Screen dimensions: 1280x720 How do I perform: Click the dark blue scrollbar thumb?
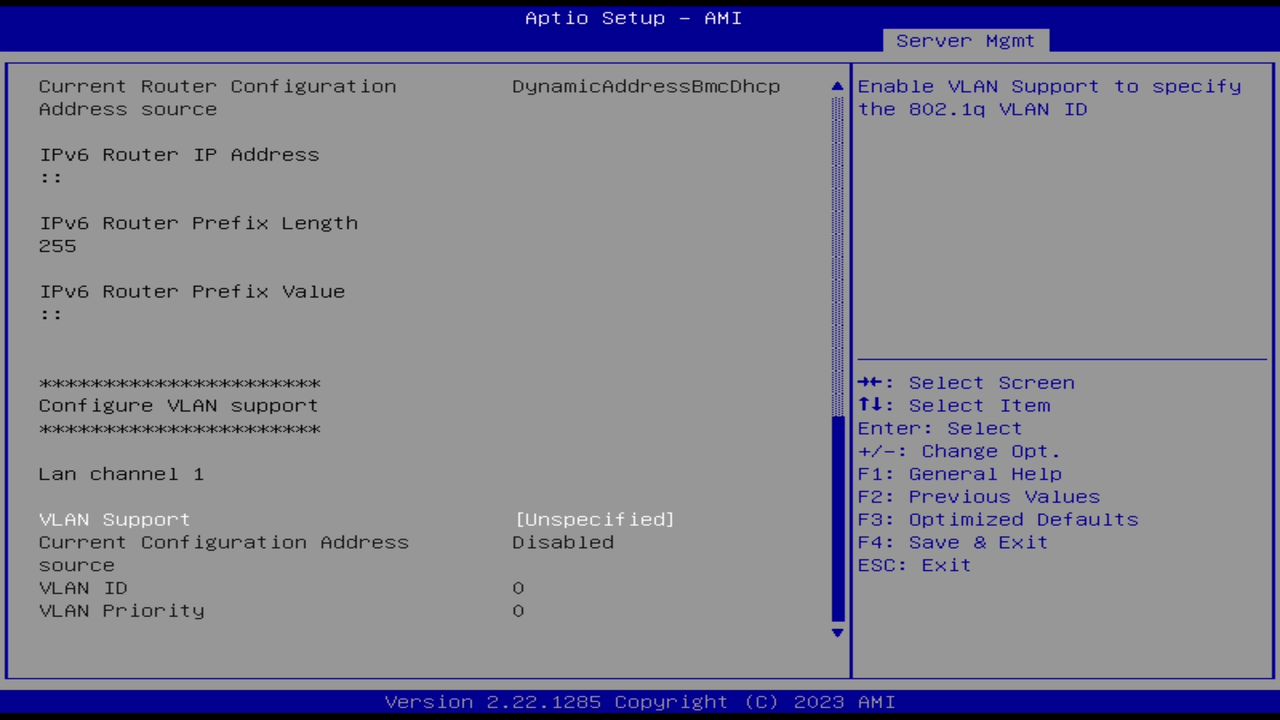click(x=838, y=519)
